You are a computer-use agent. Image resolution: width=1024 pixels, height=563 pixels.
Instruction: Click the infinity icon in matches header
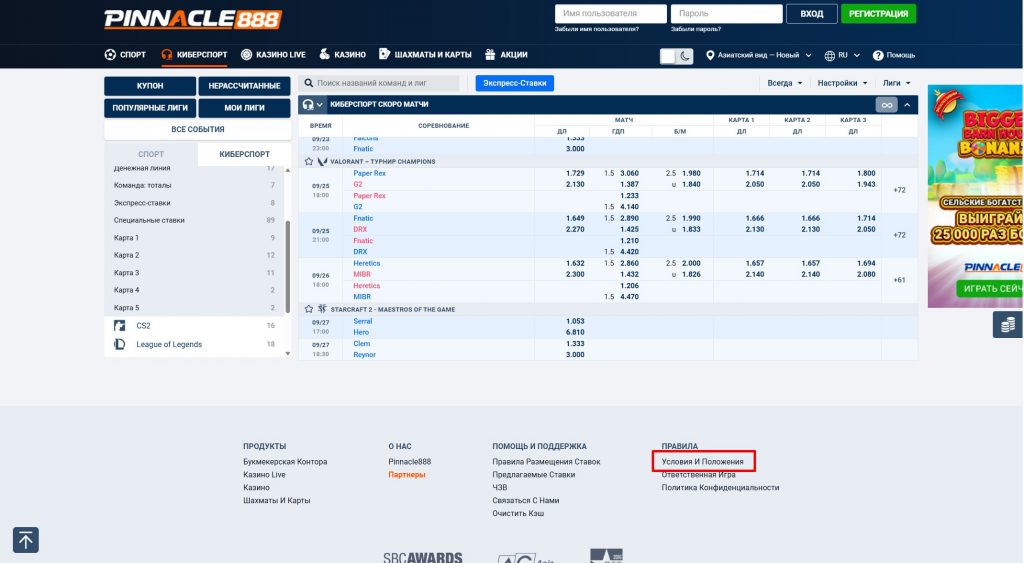pos(886,105)
